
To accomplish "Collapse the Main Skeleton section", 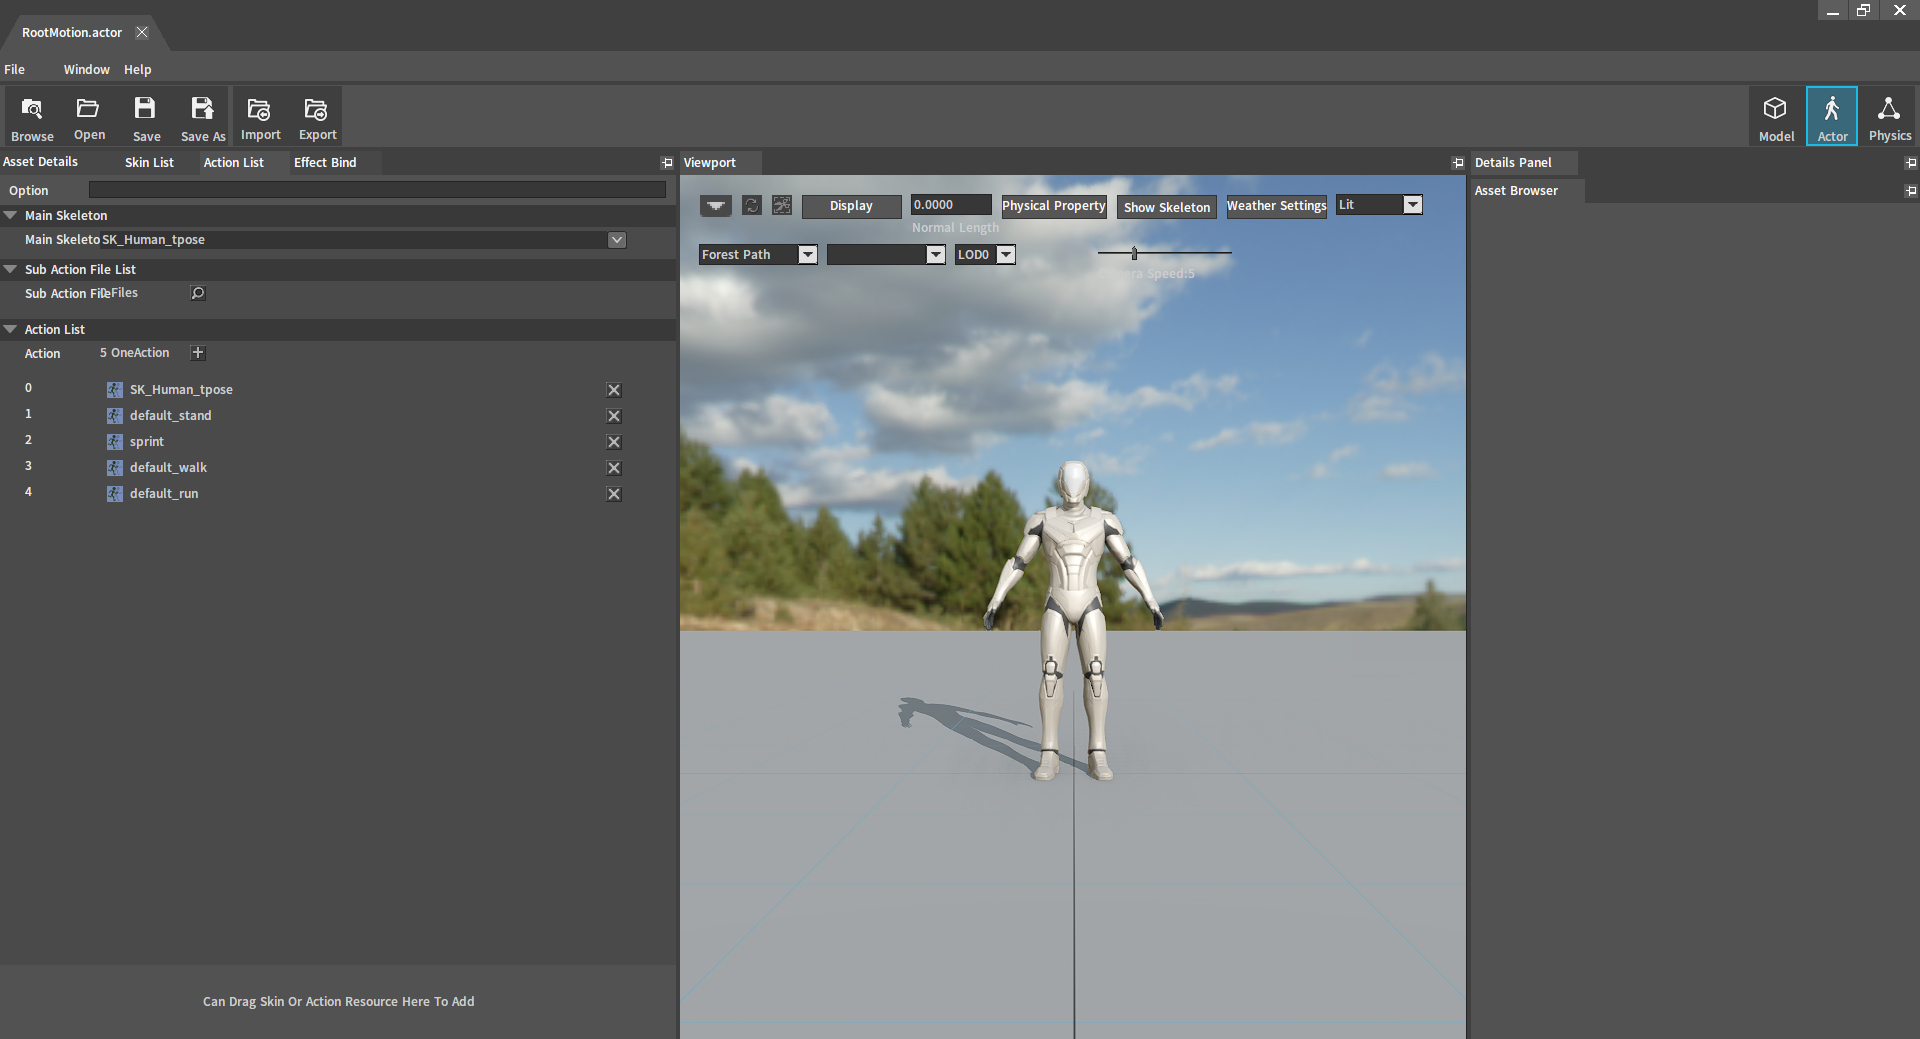I will [x=11, y=215].
